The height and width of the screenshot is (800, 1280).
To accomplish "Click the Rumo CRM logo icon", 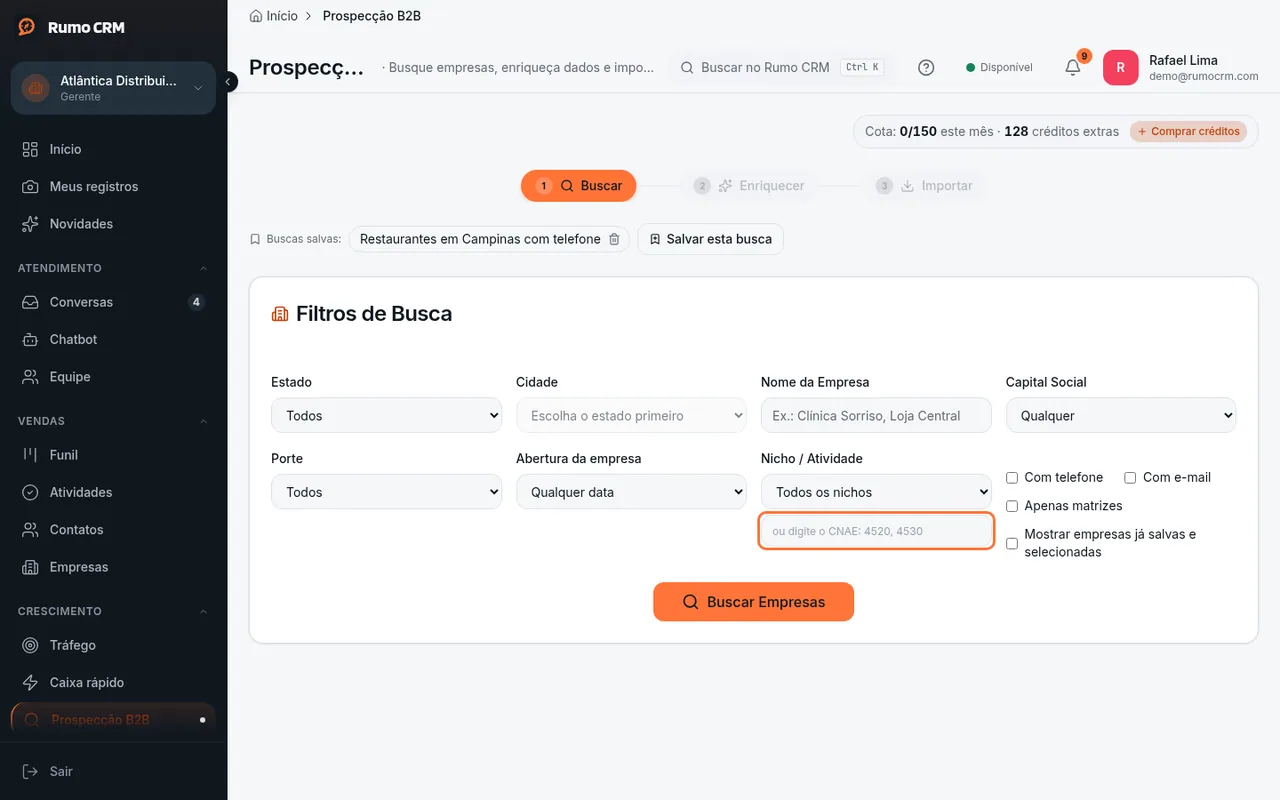I will tap(27, 27).
